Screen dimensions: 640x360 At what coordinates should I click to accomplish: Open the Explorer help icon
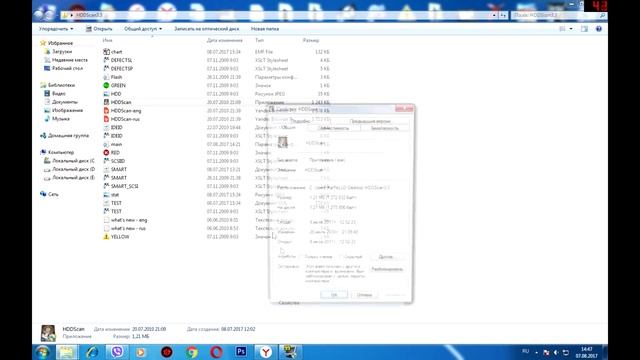tap(599, 29)
